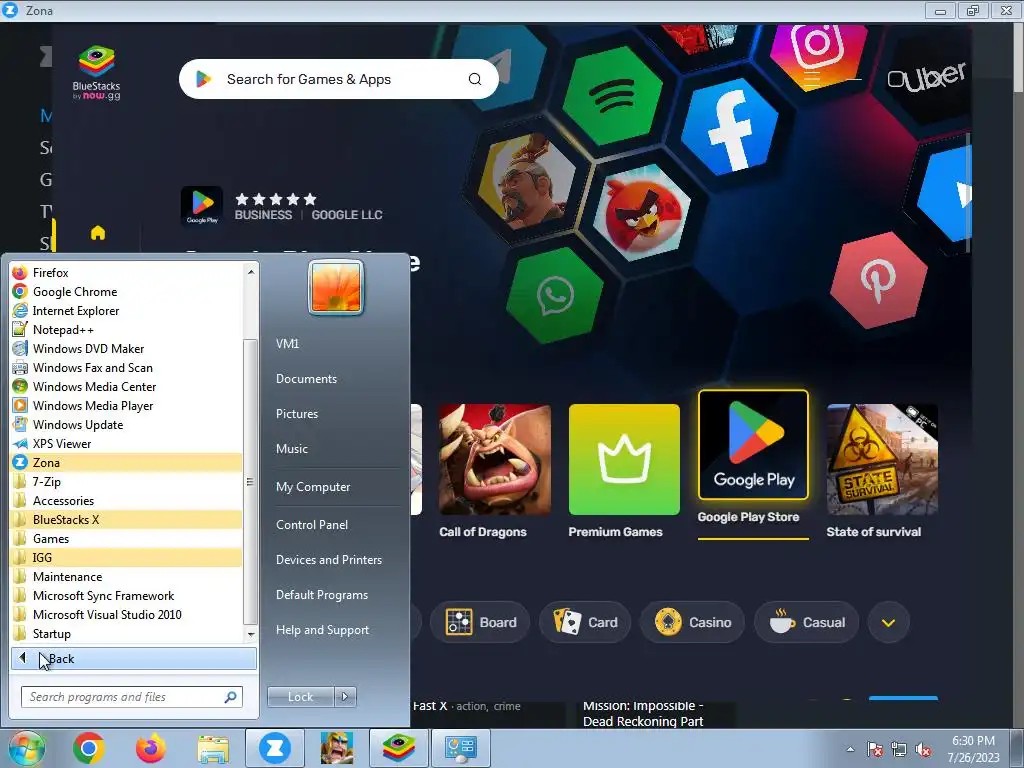Open Default Programs
This screenshot has height=768, width=1024.
[x=321, y=595]
